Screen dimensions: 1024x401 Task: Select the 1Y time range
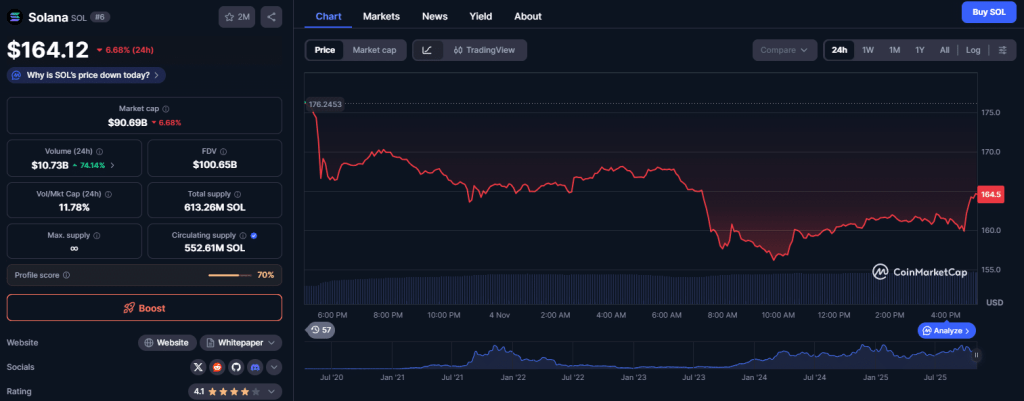point(919,50)
